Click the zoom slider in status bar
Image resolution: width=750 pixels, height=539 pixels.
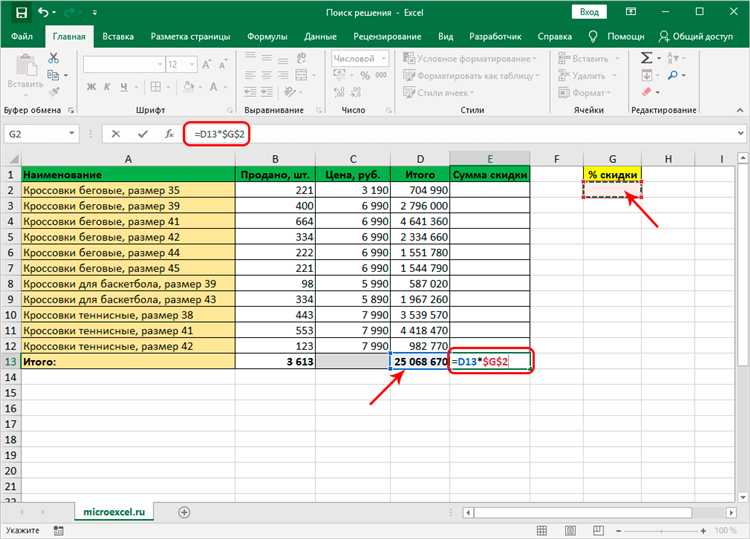point(661,531)
